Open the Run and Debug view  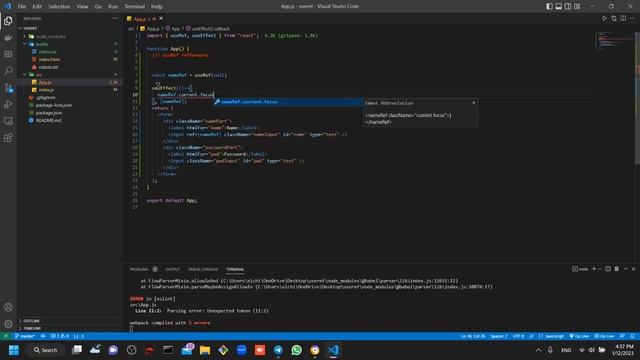coord(8,104)
